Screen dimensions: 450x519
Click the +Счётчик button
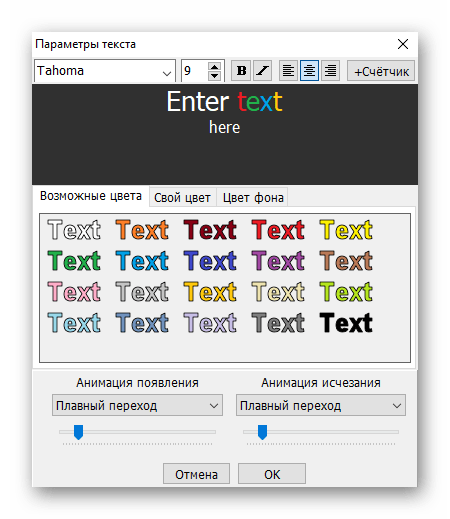tap(381, 71)
